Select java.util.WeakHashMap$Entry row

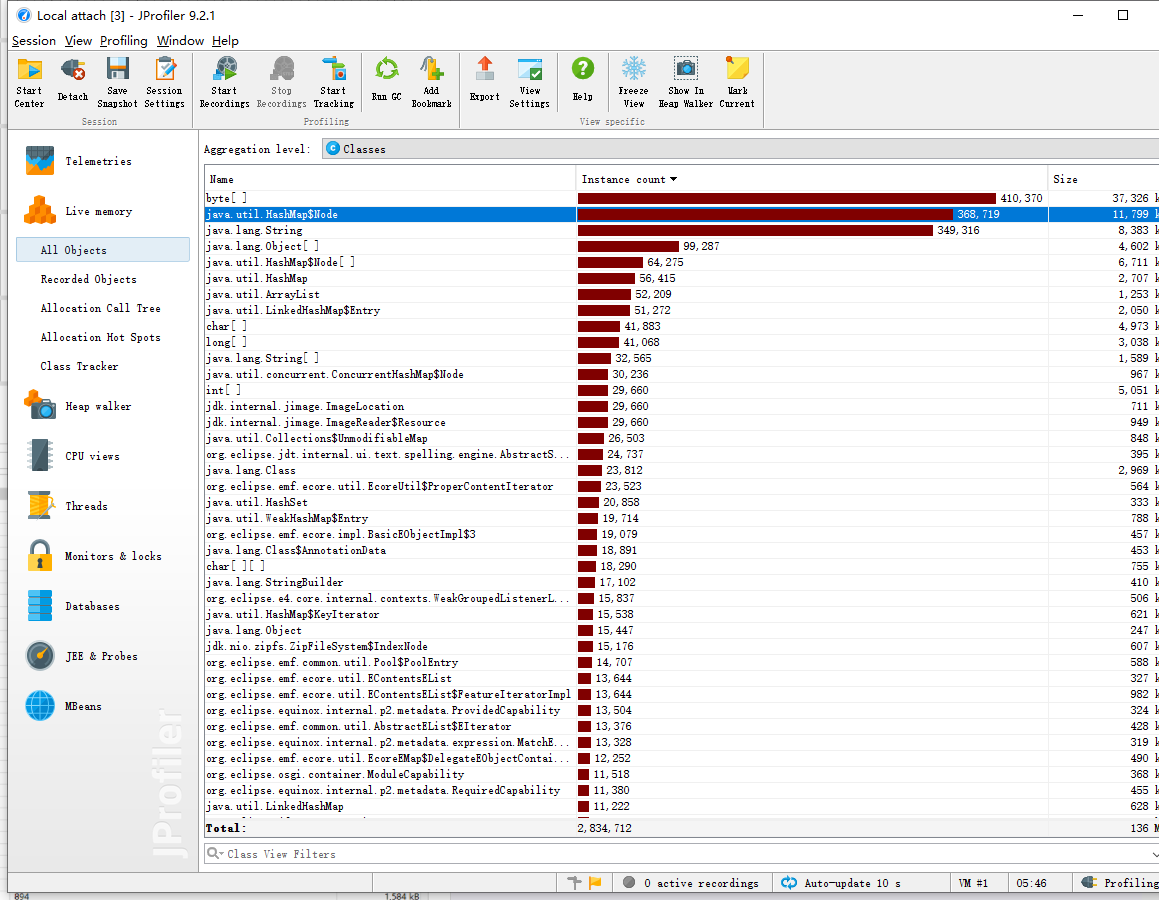click(x=682, y=518)
